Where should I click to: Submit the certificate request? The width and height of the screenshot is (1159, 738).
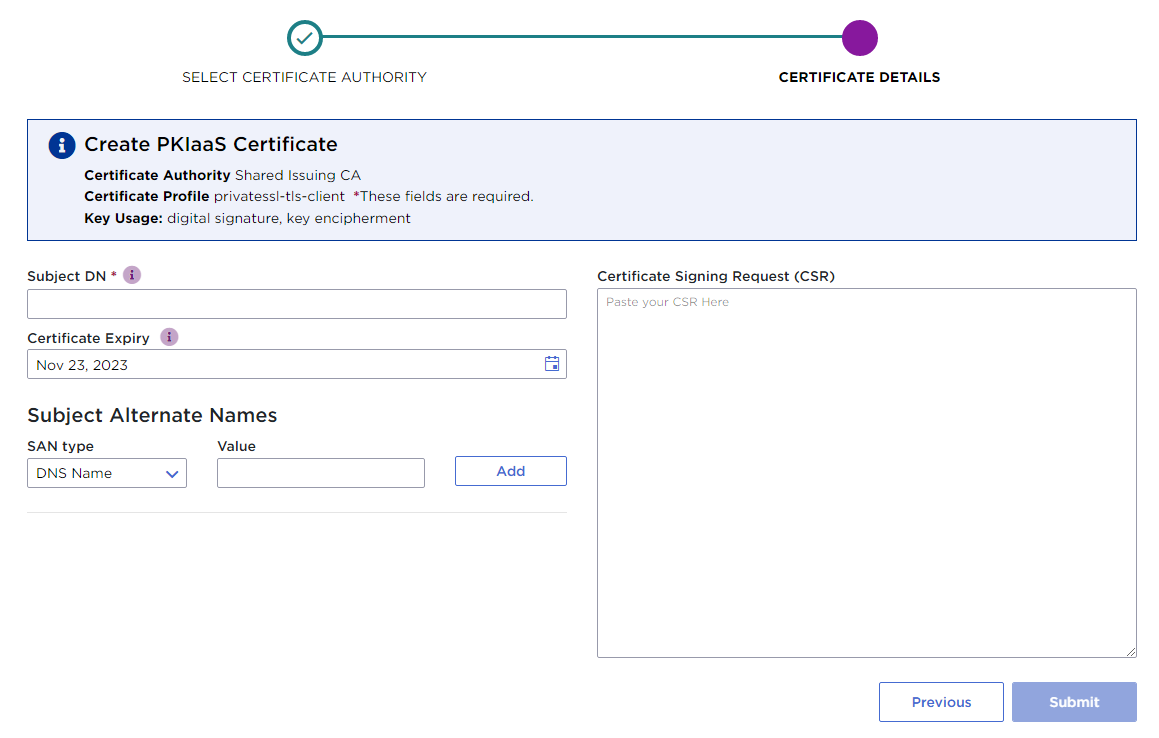click(x=1074, y=702)
